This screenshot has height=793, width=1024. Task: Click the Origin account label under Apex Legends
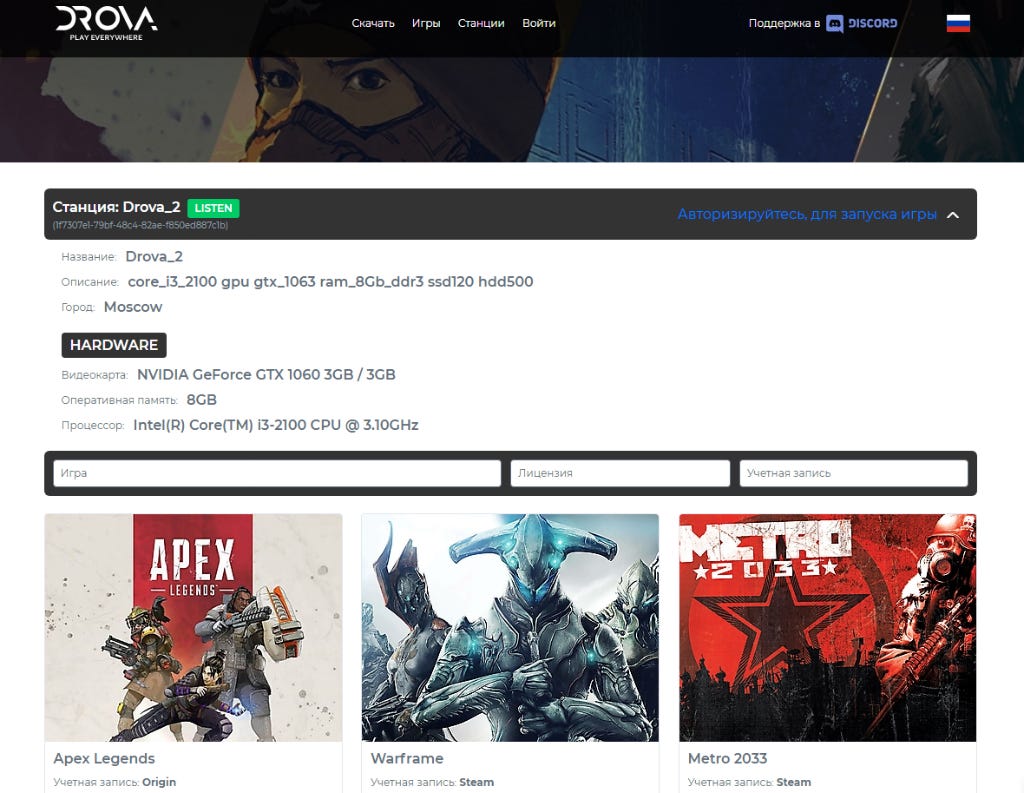click(159, 782)
